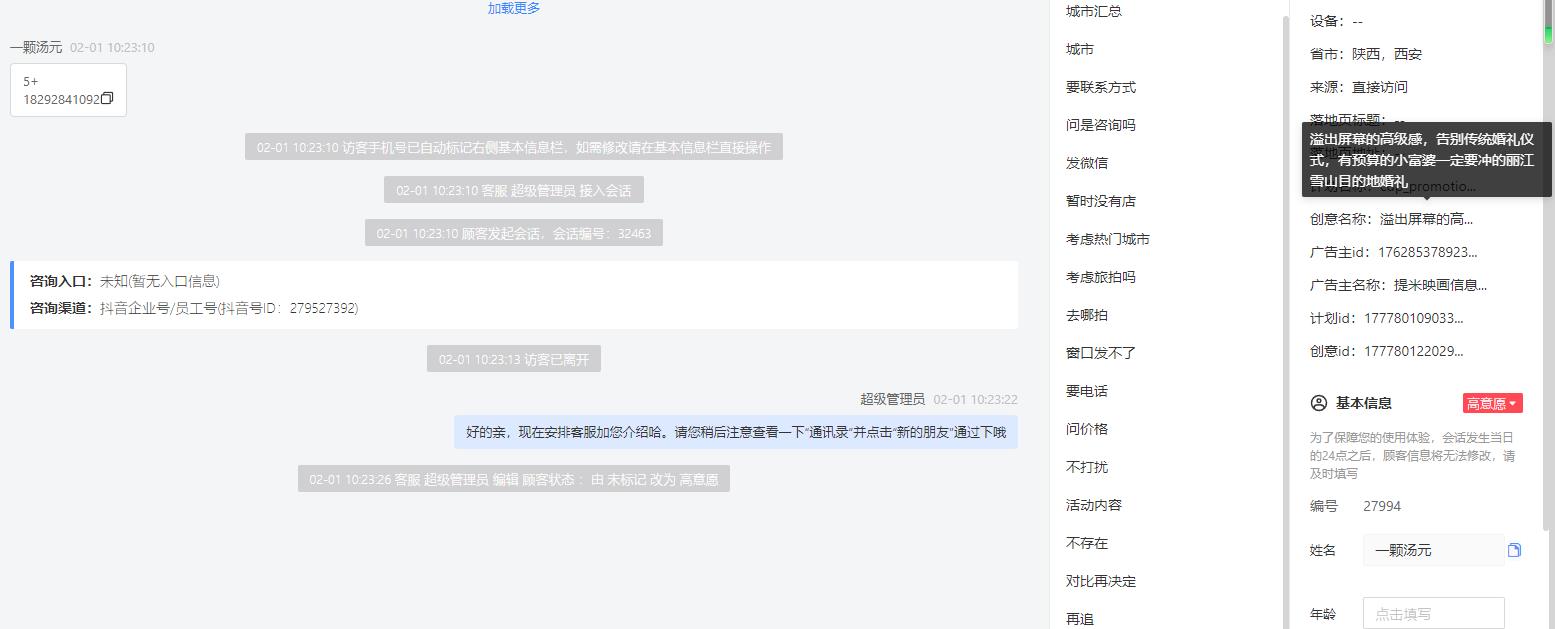Choose the 去哪拍 quick reply
The height and width of the screenshot is (629, 1555).
tap(1087, 315)
